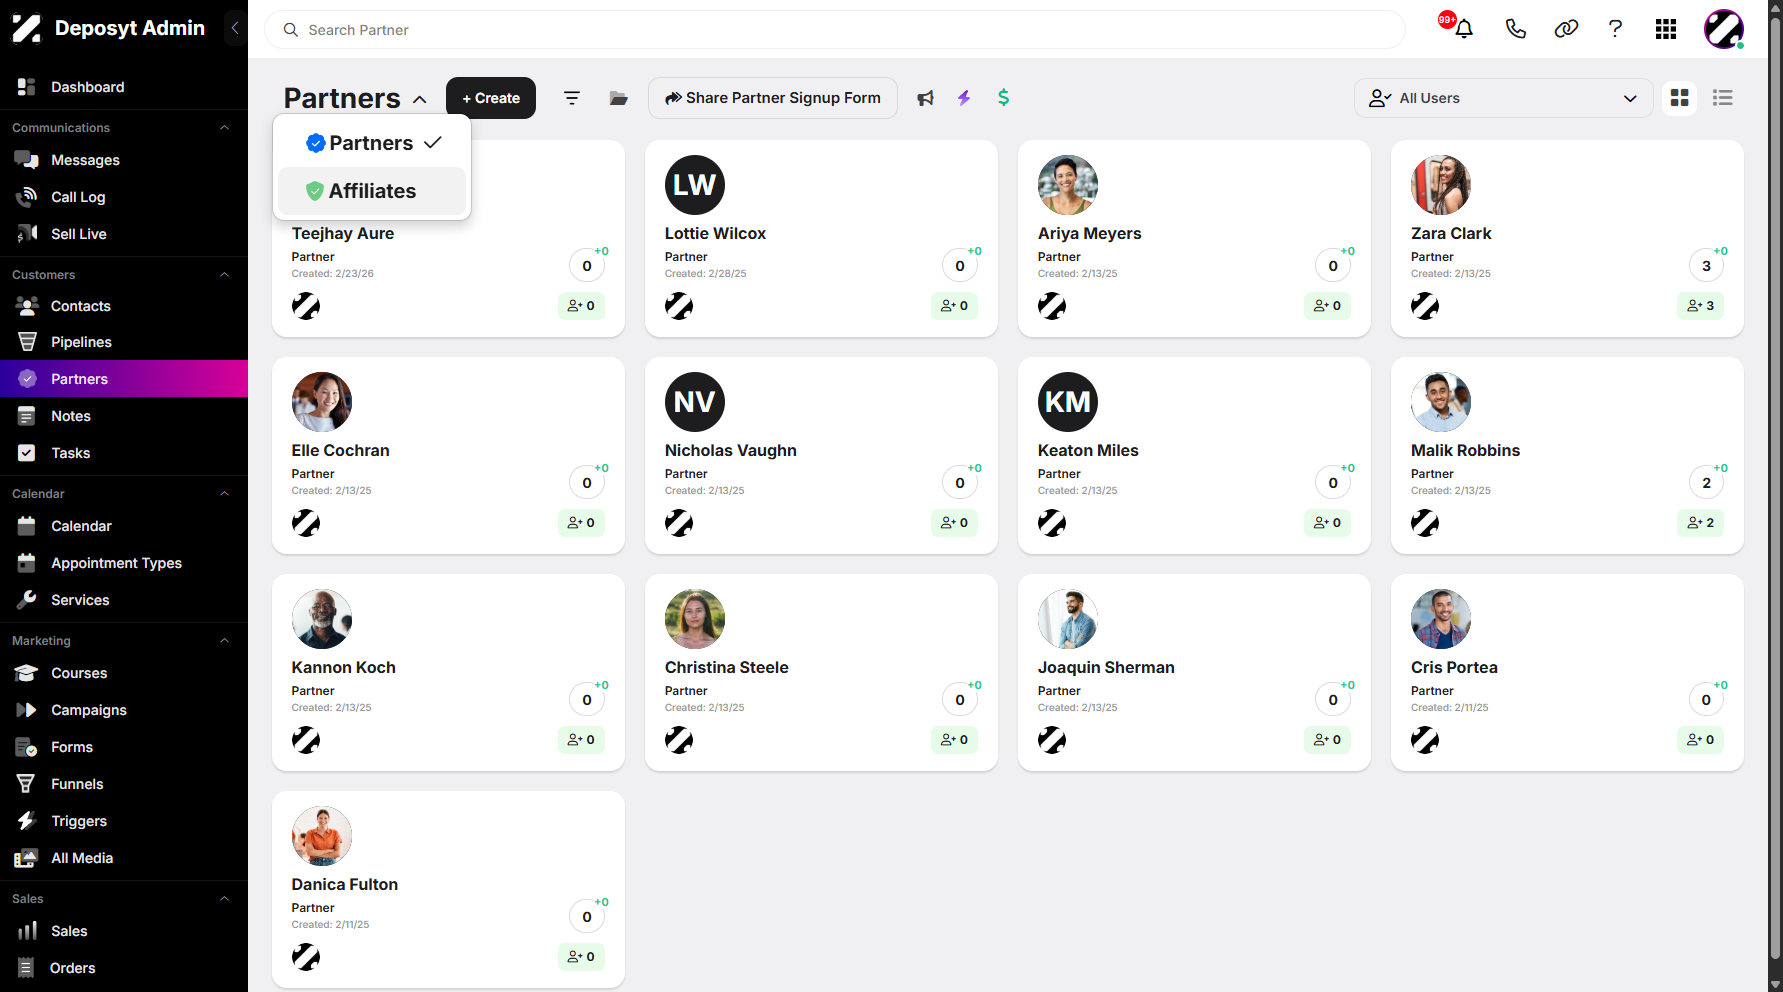Open Funnels in the sidebar

(124, 784)
